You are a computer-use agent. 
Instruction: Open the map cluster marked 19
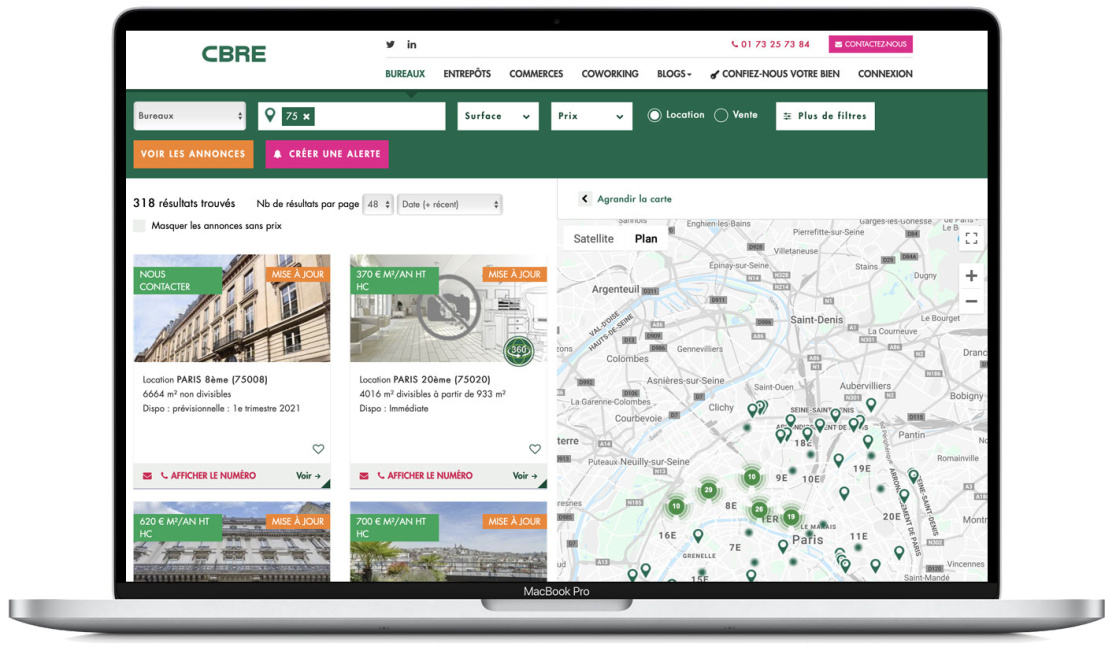tap(791, 517)
